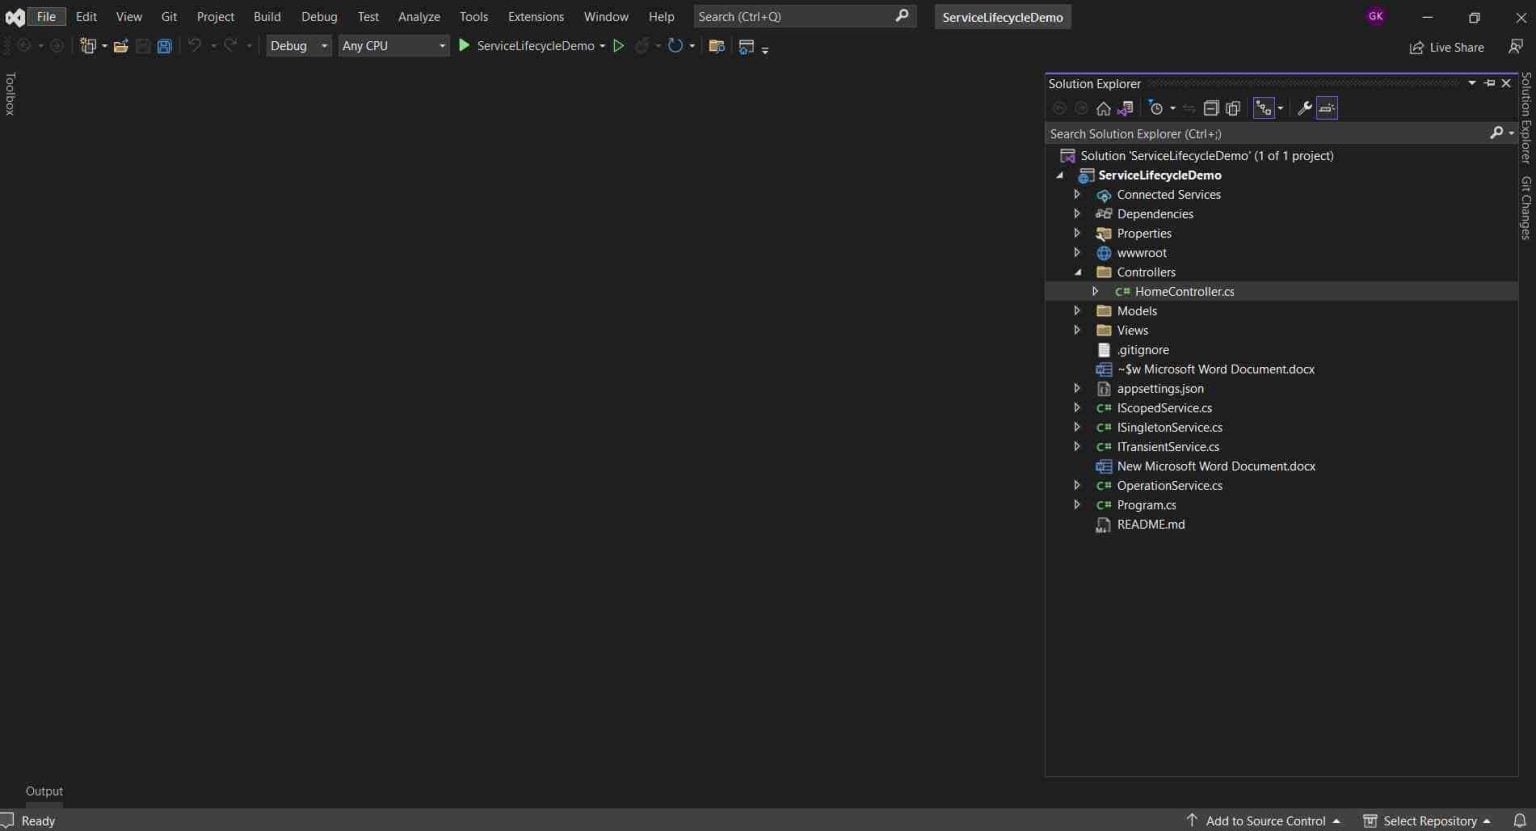Image resolution: width=1536 pixels, height=831 pixels.
Task: Click the Hot Reload icon in toolbar
Action: pos(642,45)
